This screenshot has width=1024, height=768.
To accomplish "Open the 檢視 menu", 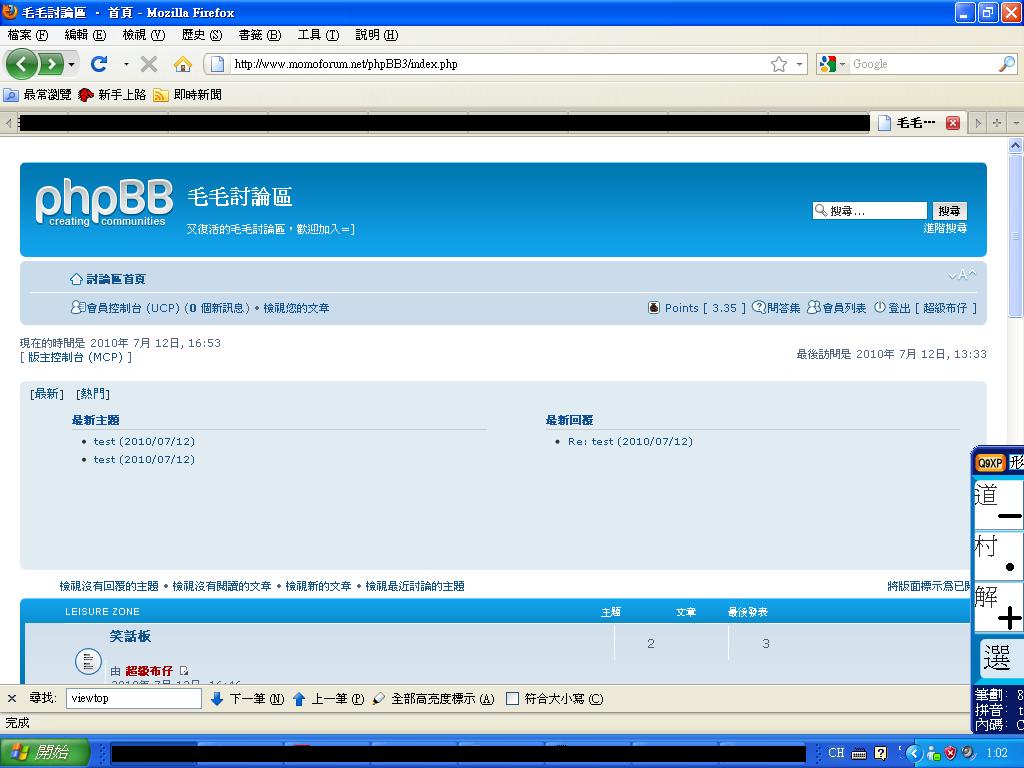I will click(144, 35).
